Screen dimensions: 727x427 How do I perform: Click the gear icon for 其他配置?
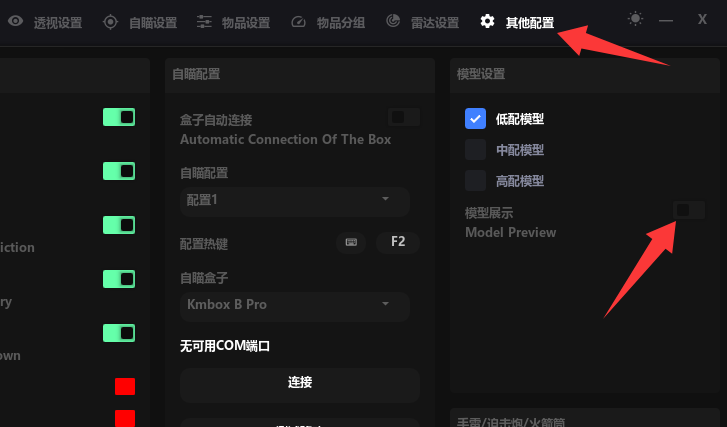(487, 21)
